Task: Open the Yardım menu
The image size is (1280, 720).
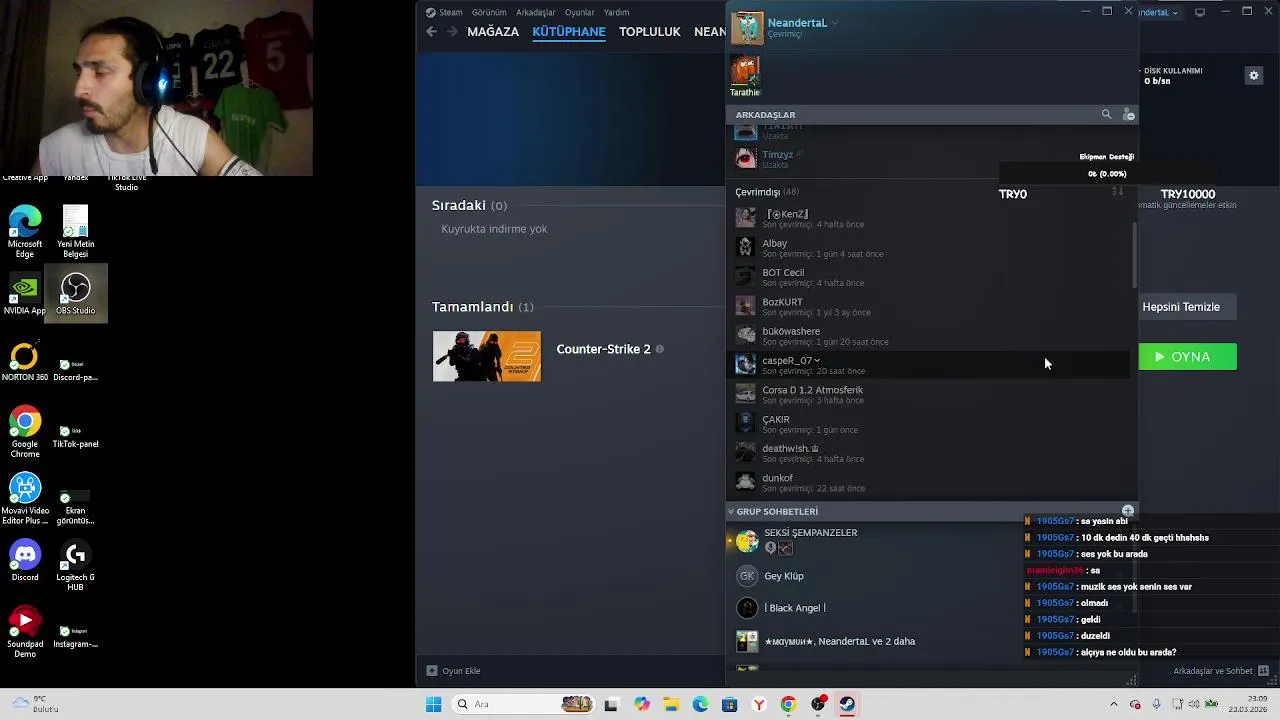Action: 616,12
